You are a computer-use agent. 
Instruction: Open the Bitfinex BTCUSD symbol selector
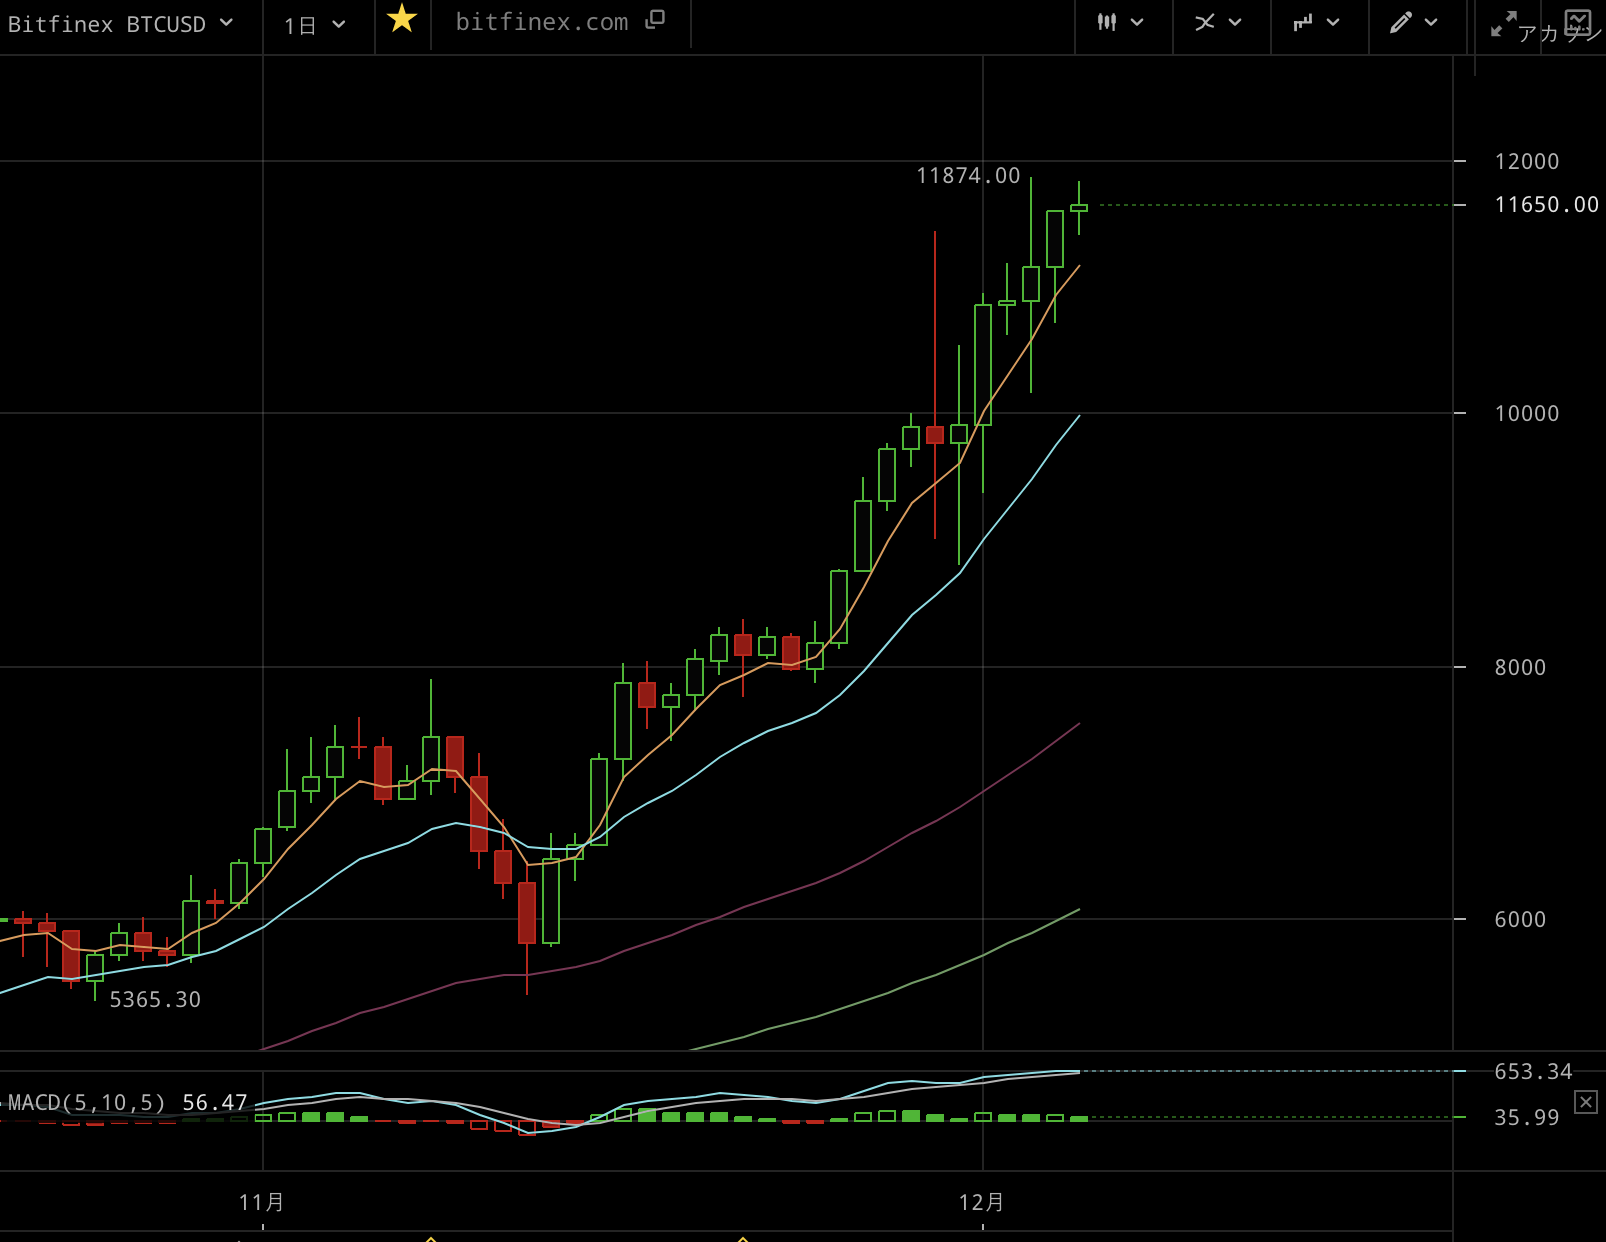(x=120, y=24)
